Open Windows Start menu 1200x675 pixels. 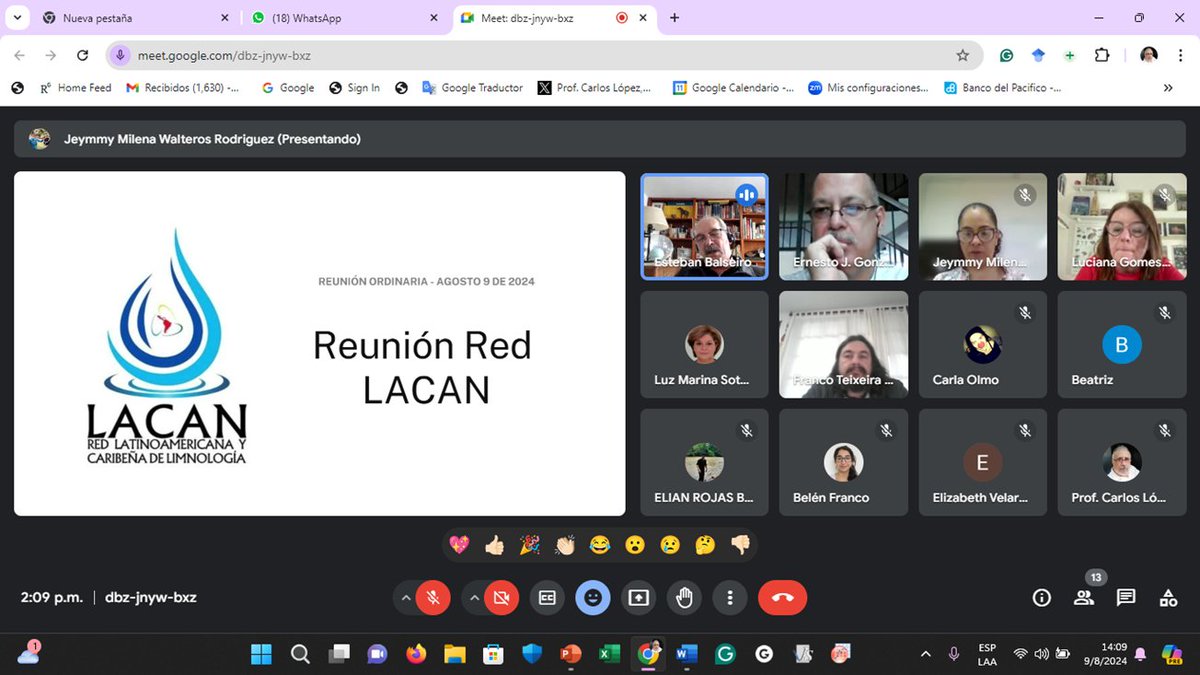pyautogui.click(x=261, y=654)
